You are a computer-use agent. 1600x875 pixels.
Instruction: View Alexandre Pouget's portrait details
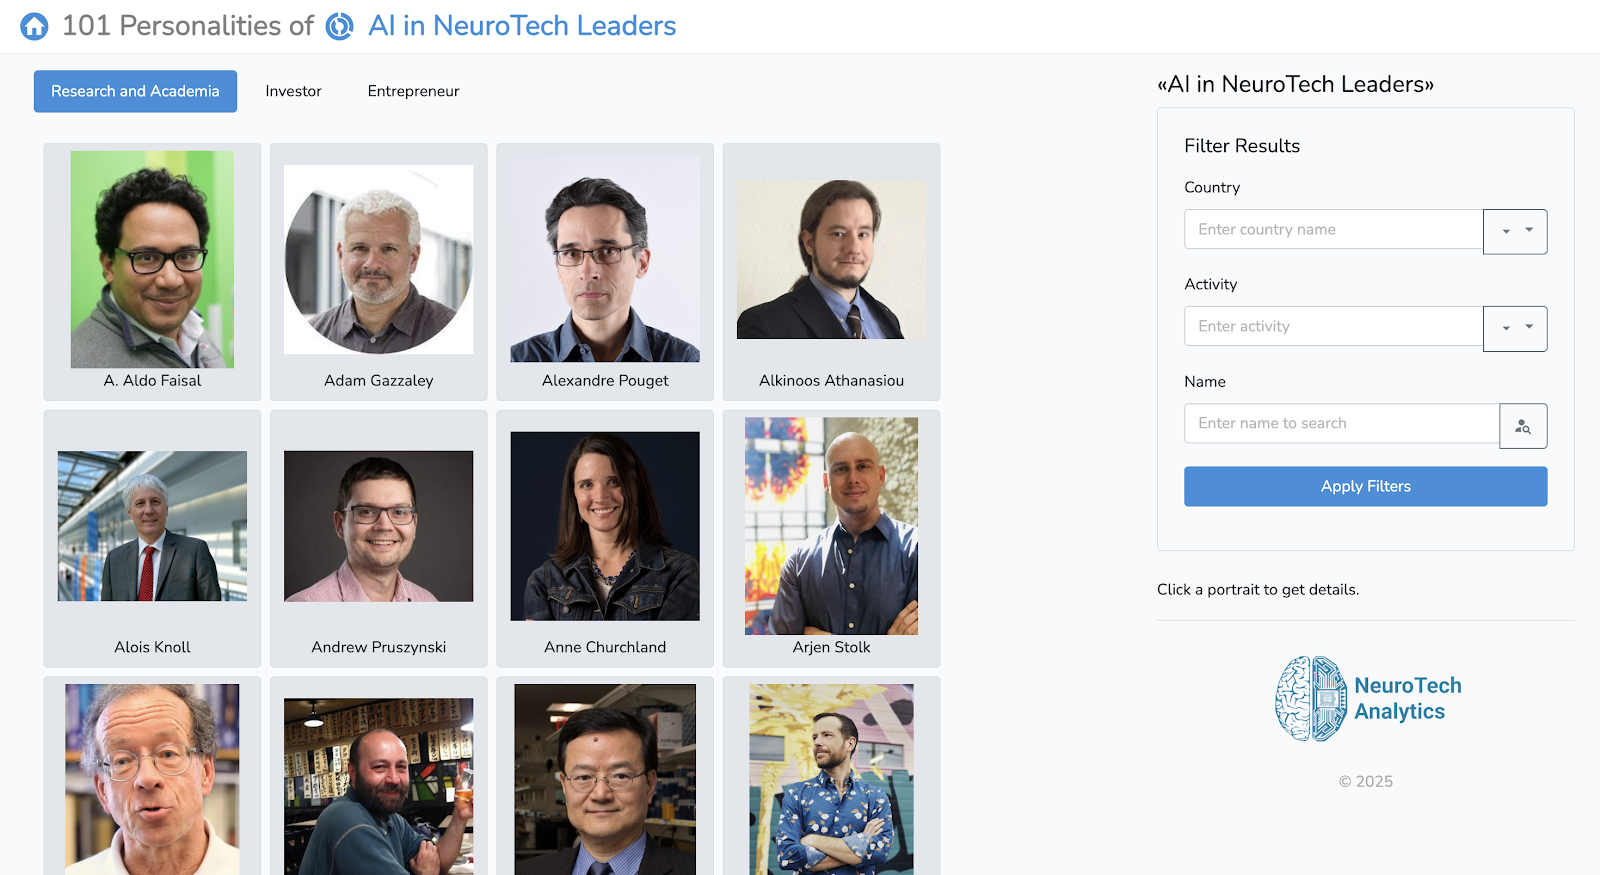point(605,260)
